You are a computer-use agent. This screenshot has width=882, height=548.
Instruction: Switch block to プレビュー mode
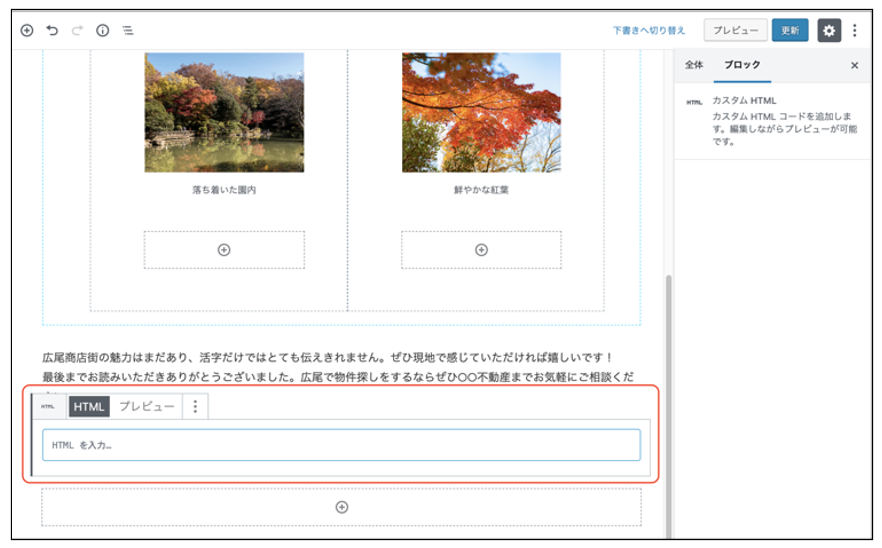[147, 406]
